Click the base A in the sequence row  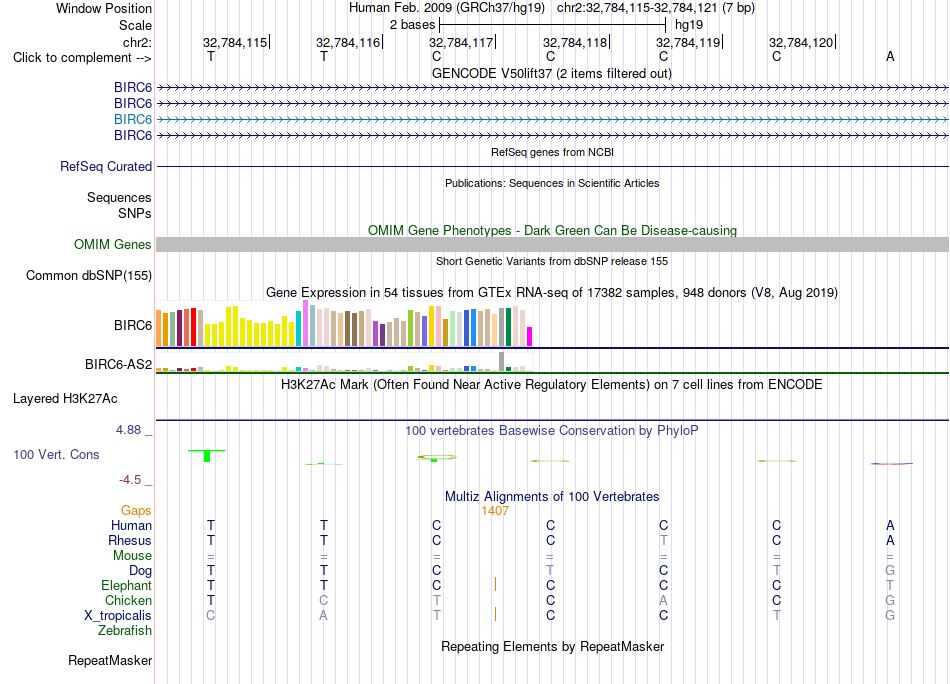pyautogui.click(x=890, y=56)
